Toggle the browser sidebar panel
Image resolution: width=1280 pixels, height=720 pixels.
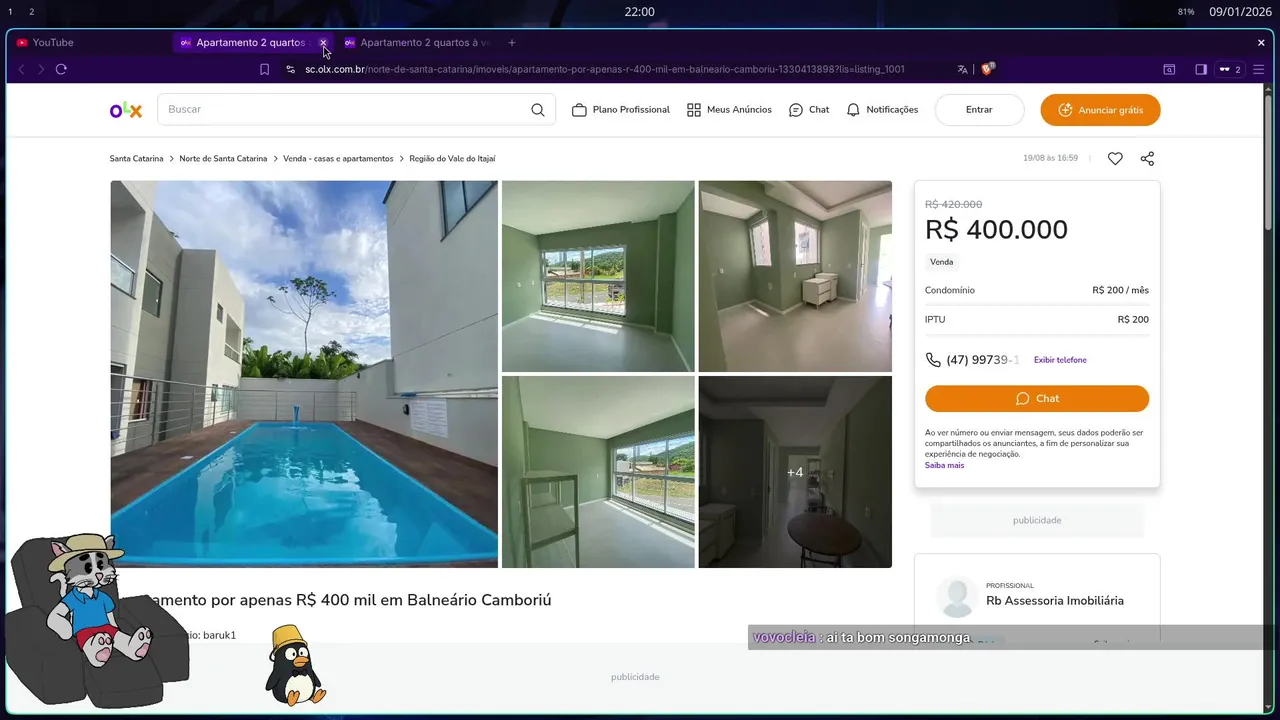1201,69
